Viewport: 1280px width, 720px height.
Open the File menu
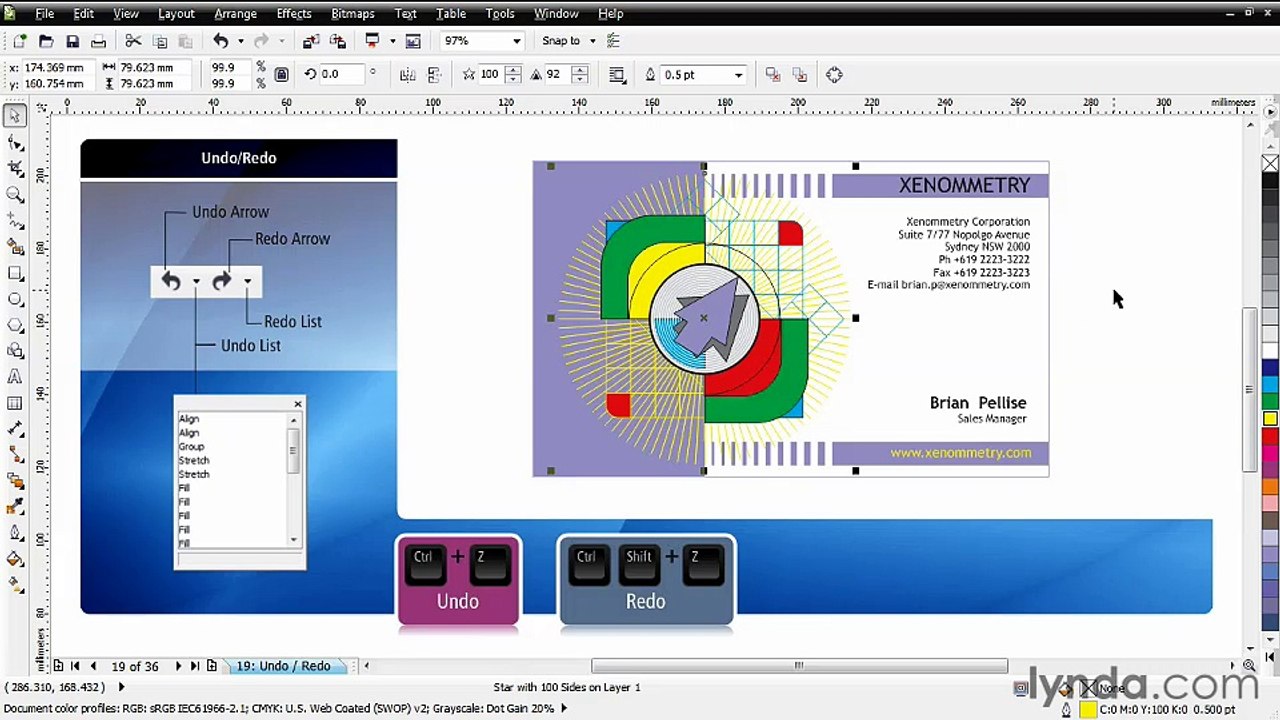(x=45, y=14)
